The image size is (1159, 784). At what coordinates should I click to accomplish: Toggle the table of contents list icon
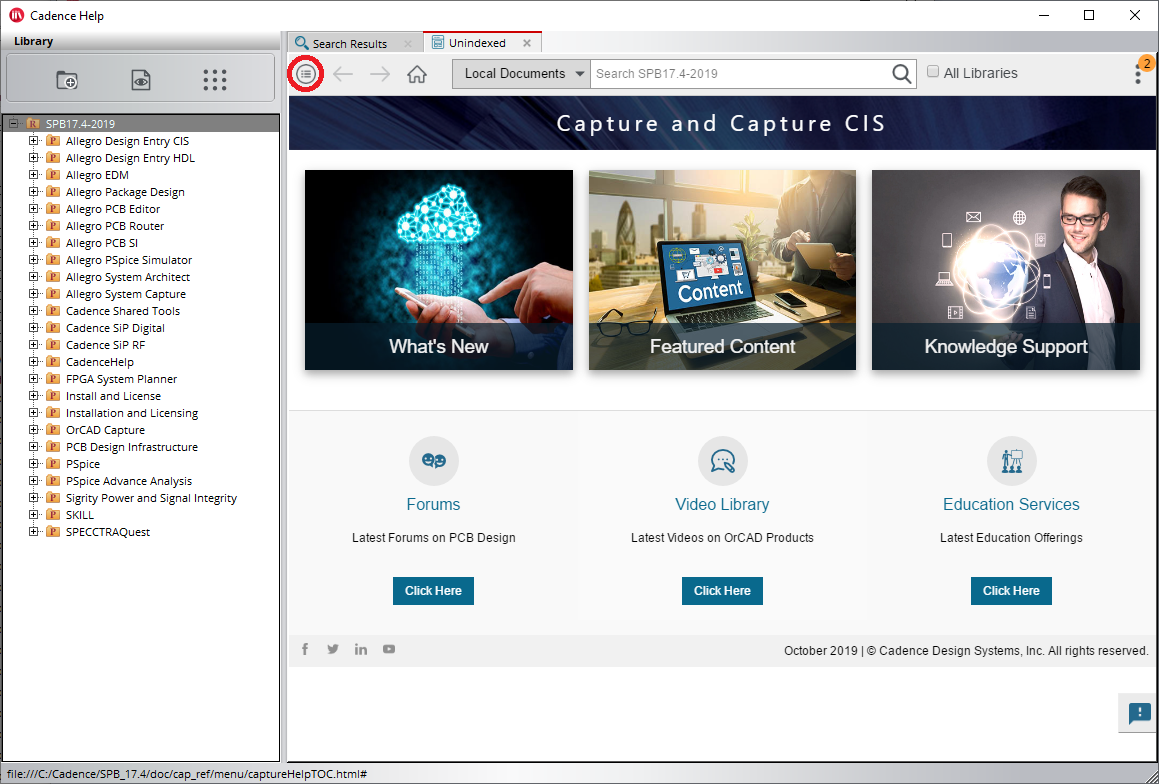pyautogui.click(x=305, y=73)
